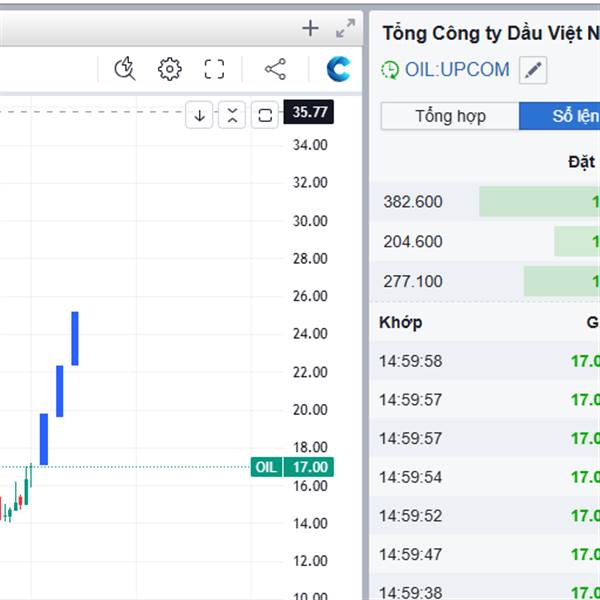Select the 382.600 order volume row
600x600 pixels.
tap(485, 202)
